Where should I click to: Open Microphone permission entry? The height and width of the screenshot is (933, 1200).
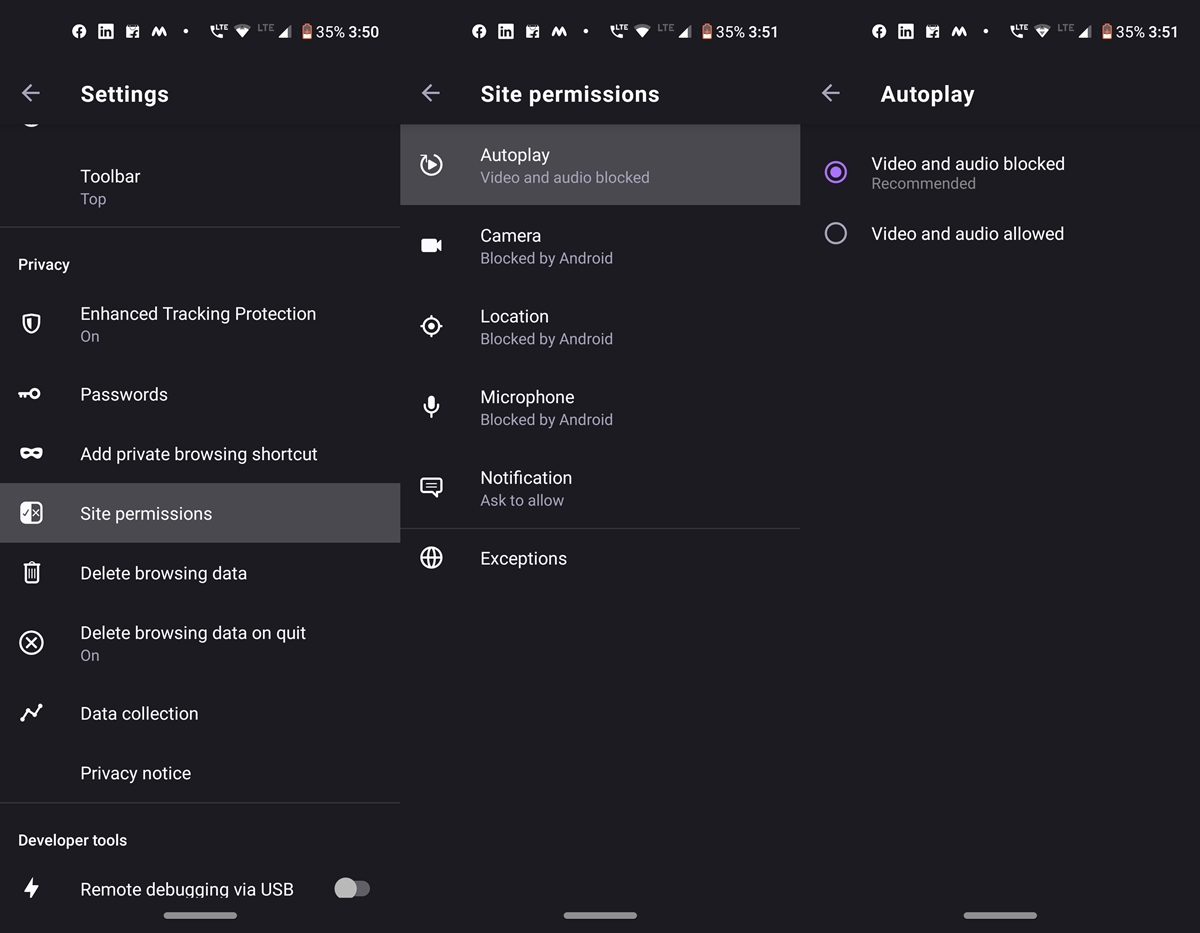pyautogui.click(x=600, y=408)
